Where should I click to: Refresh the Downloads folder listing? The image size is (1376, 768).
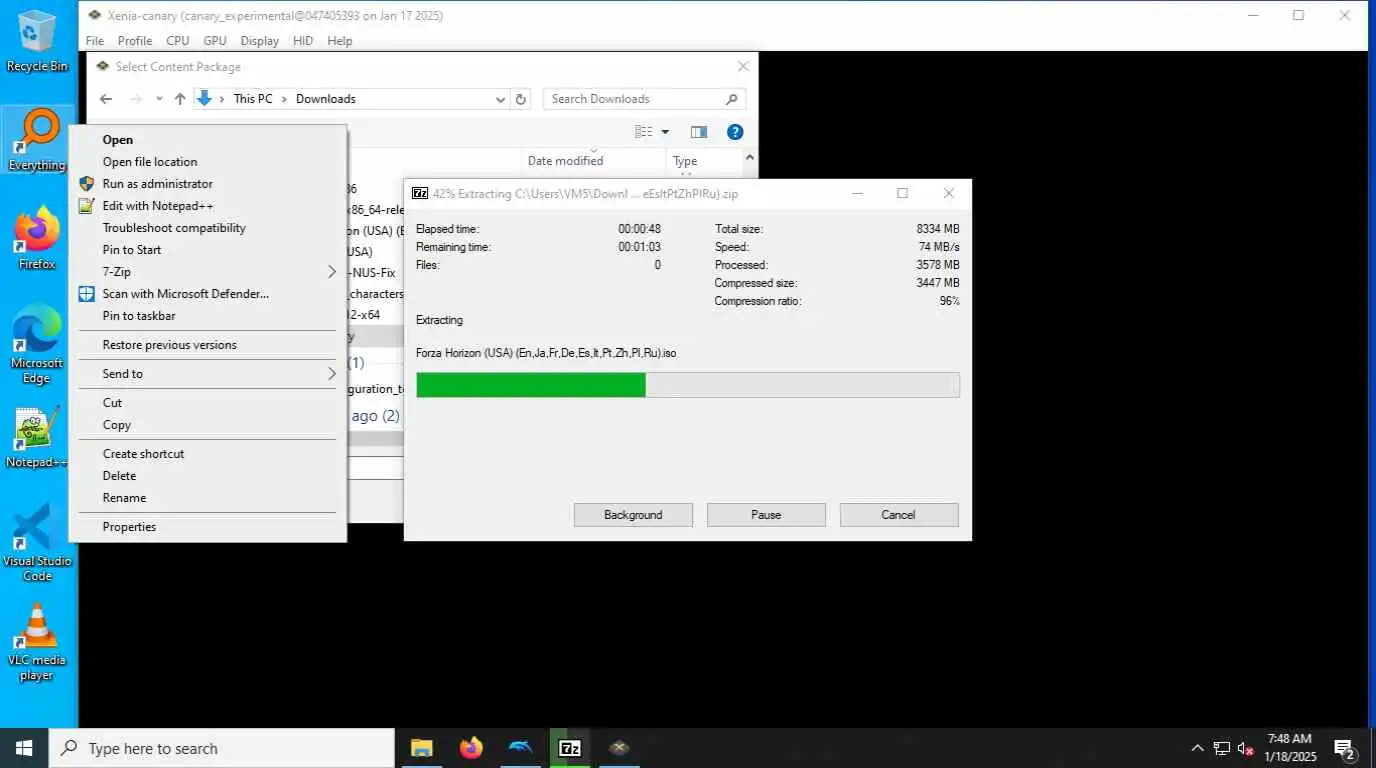coord(520,99)
